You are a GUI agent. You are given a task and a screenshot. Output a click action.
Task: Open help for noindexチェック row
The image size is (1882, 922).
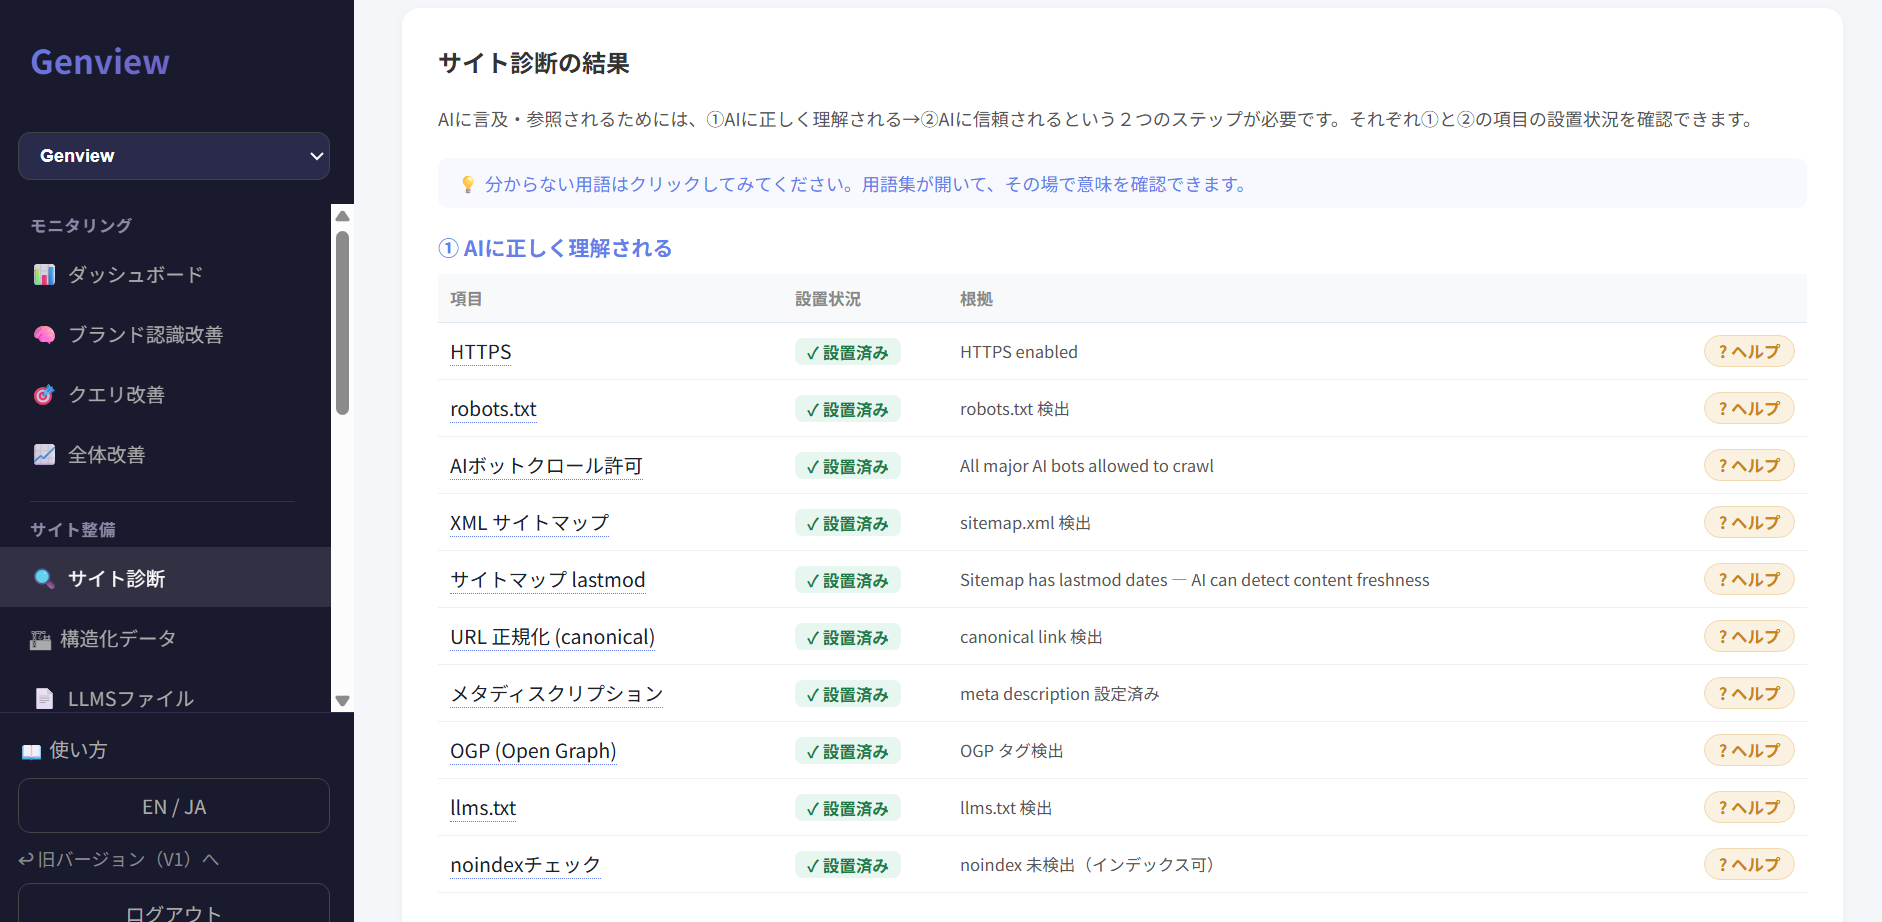[1749, 865]
